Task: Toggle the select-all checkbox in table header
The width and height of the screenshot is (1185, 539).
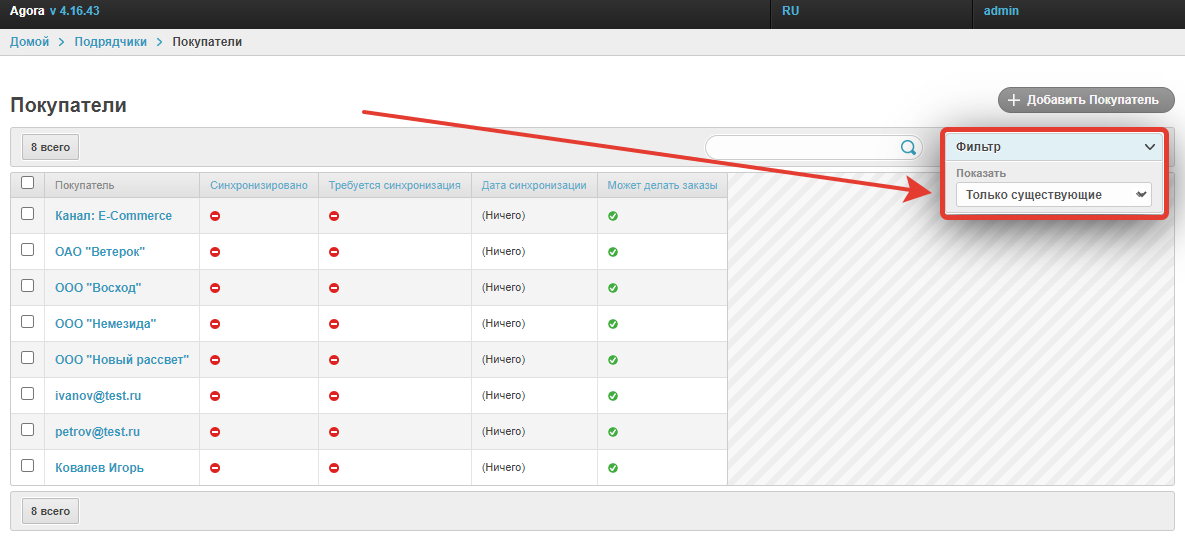Action: (x=28, y=183)
